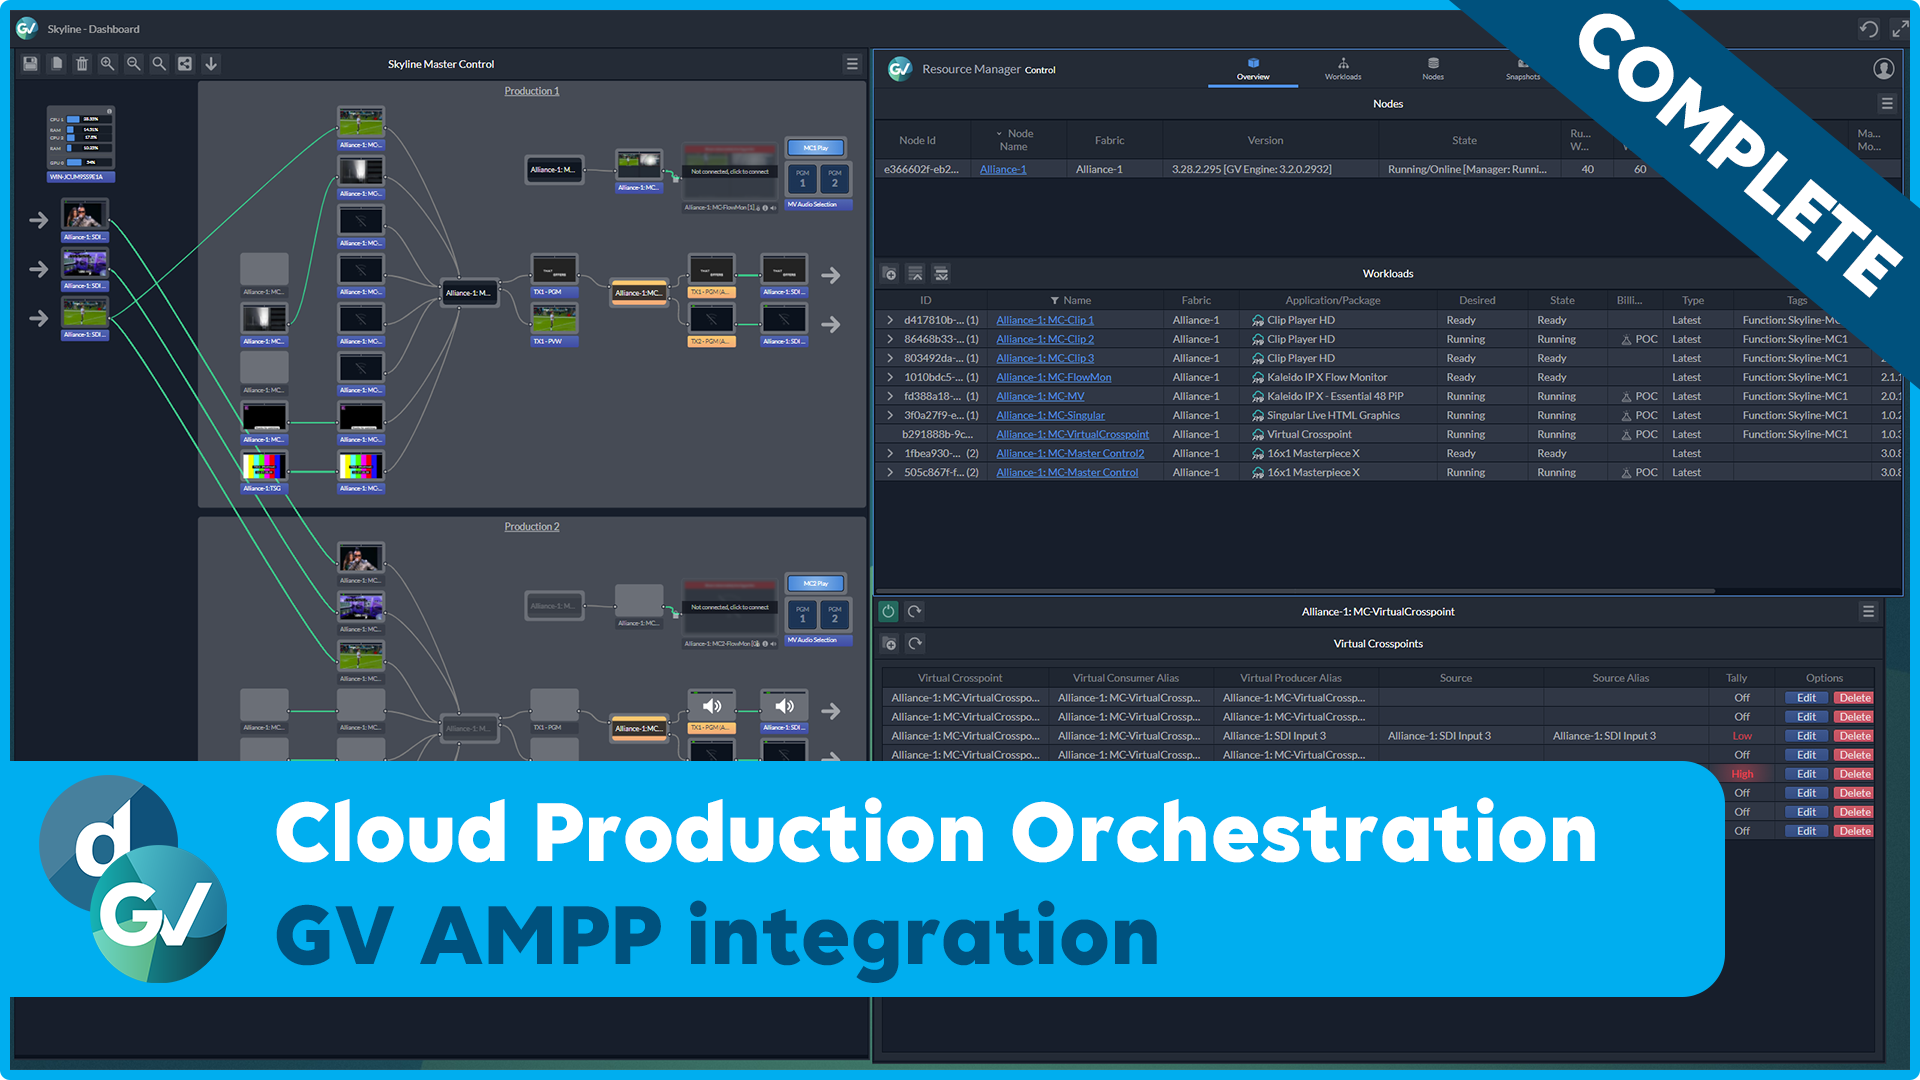Viewport: 1920px width, 1080px height.
Task: Zoom in using the magnifier plus icon
Action: tap(108, 63)
